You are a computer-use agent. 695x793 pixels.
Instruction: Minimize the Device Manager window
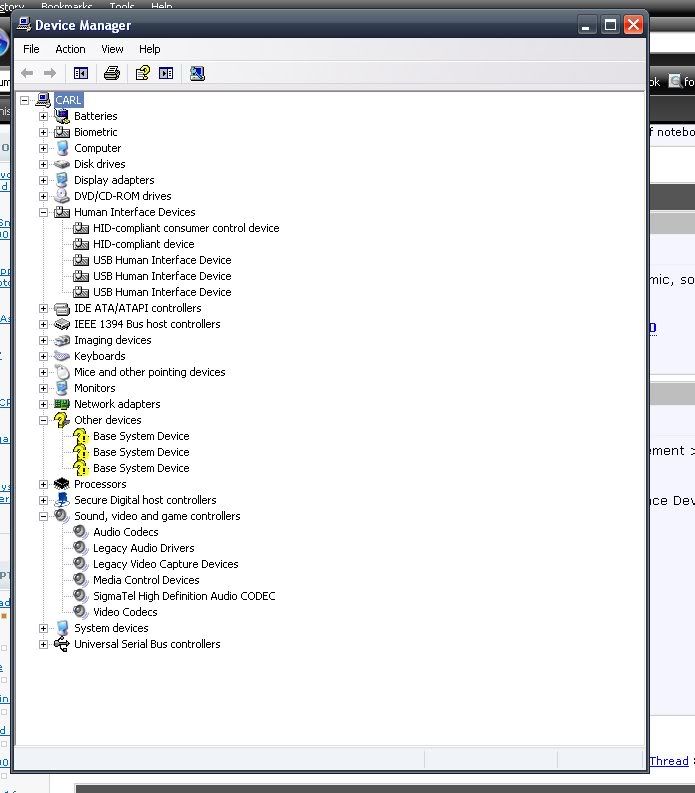click(586, 25)
